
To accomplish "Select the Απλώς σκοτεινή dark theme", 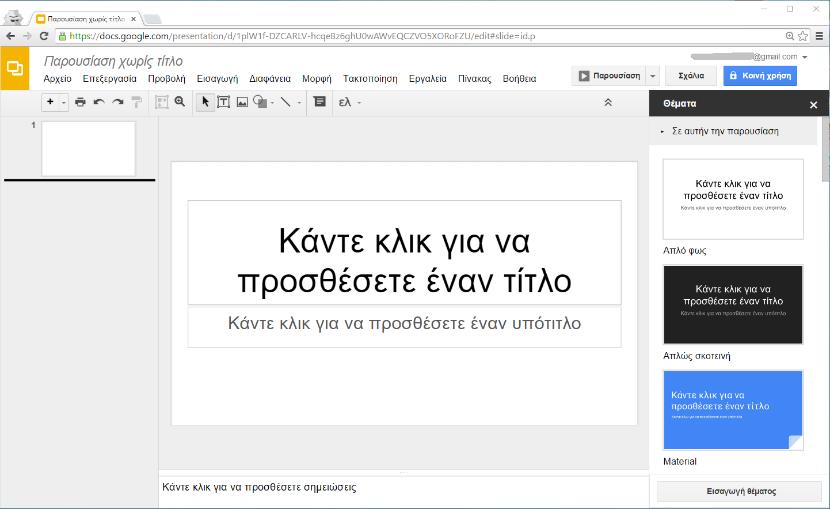I will pyautogui.click(x=733, y=304).
